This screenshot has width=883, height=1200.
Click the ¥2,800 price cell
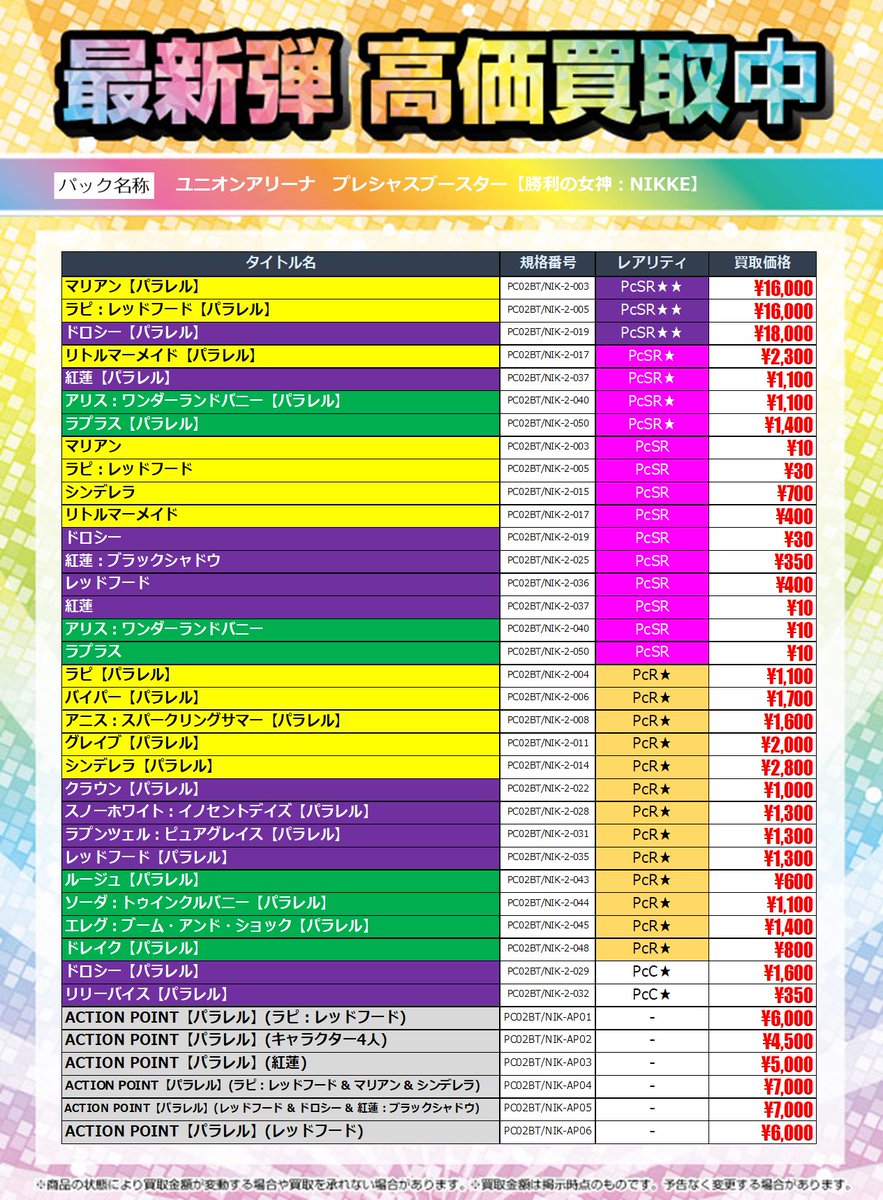click(x=763, y=767)
